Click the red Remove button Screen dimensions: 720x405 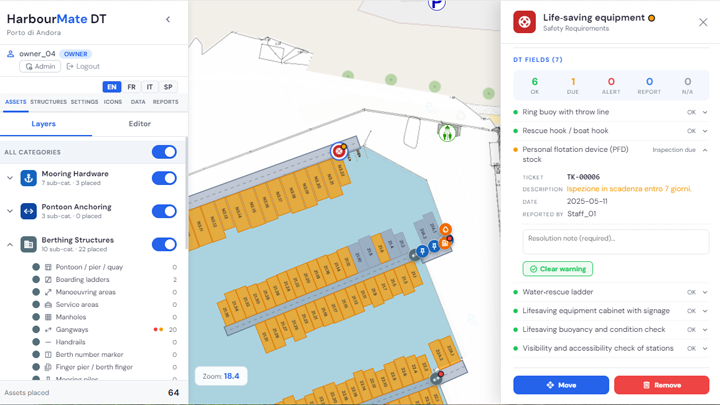point(662,385)
